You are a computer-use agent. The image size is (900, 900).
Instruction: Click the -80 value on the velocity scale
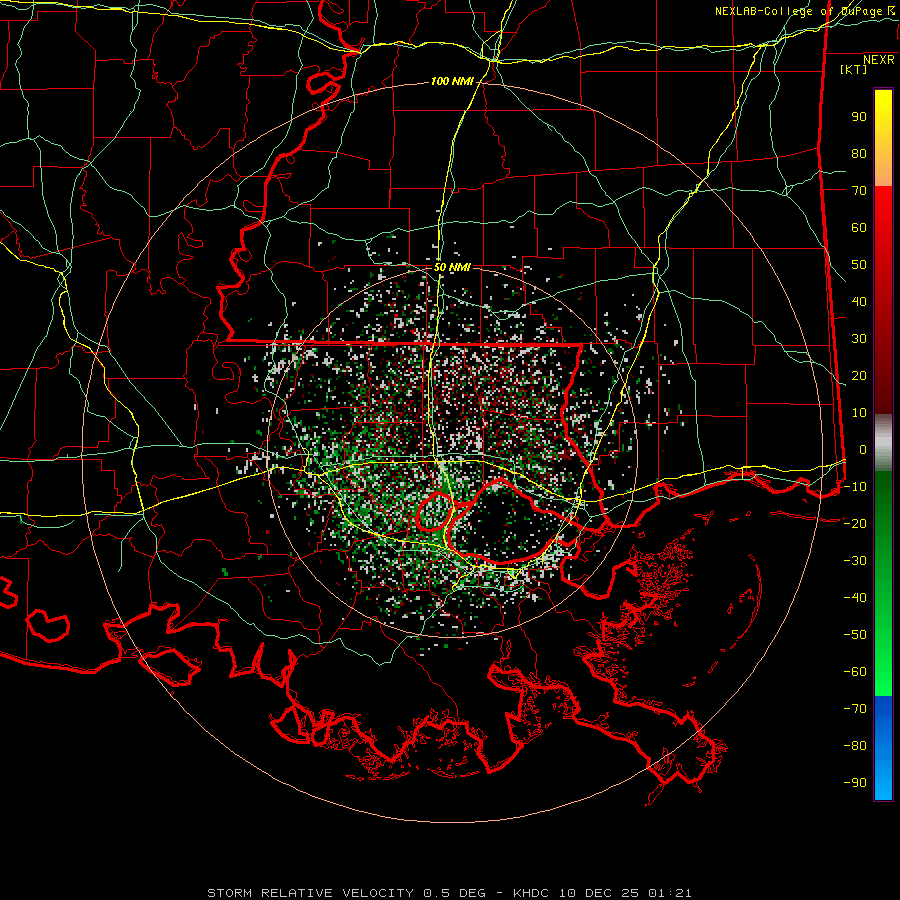pyautogui.click(x=855, y=746)
